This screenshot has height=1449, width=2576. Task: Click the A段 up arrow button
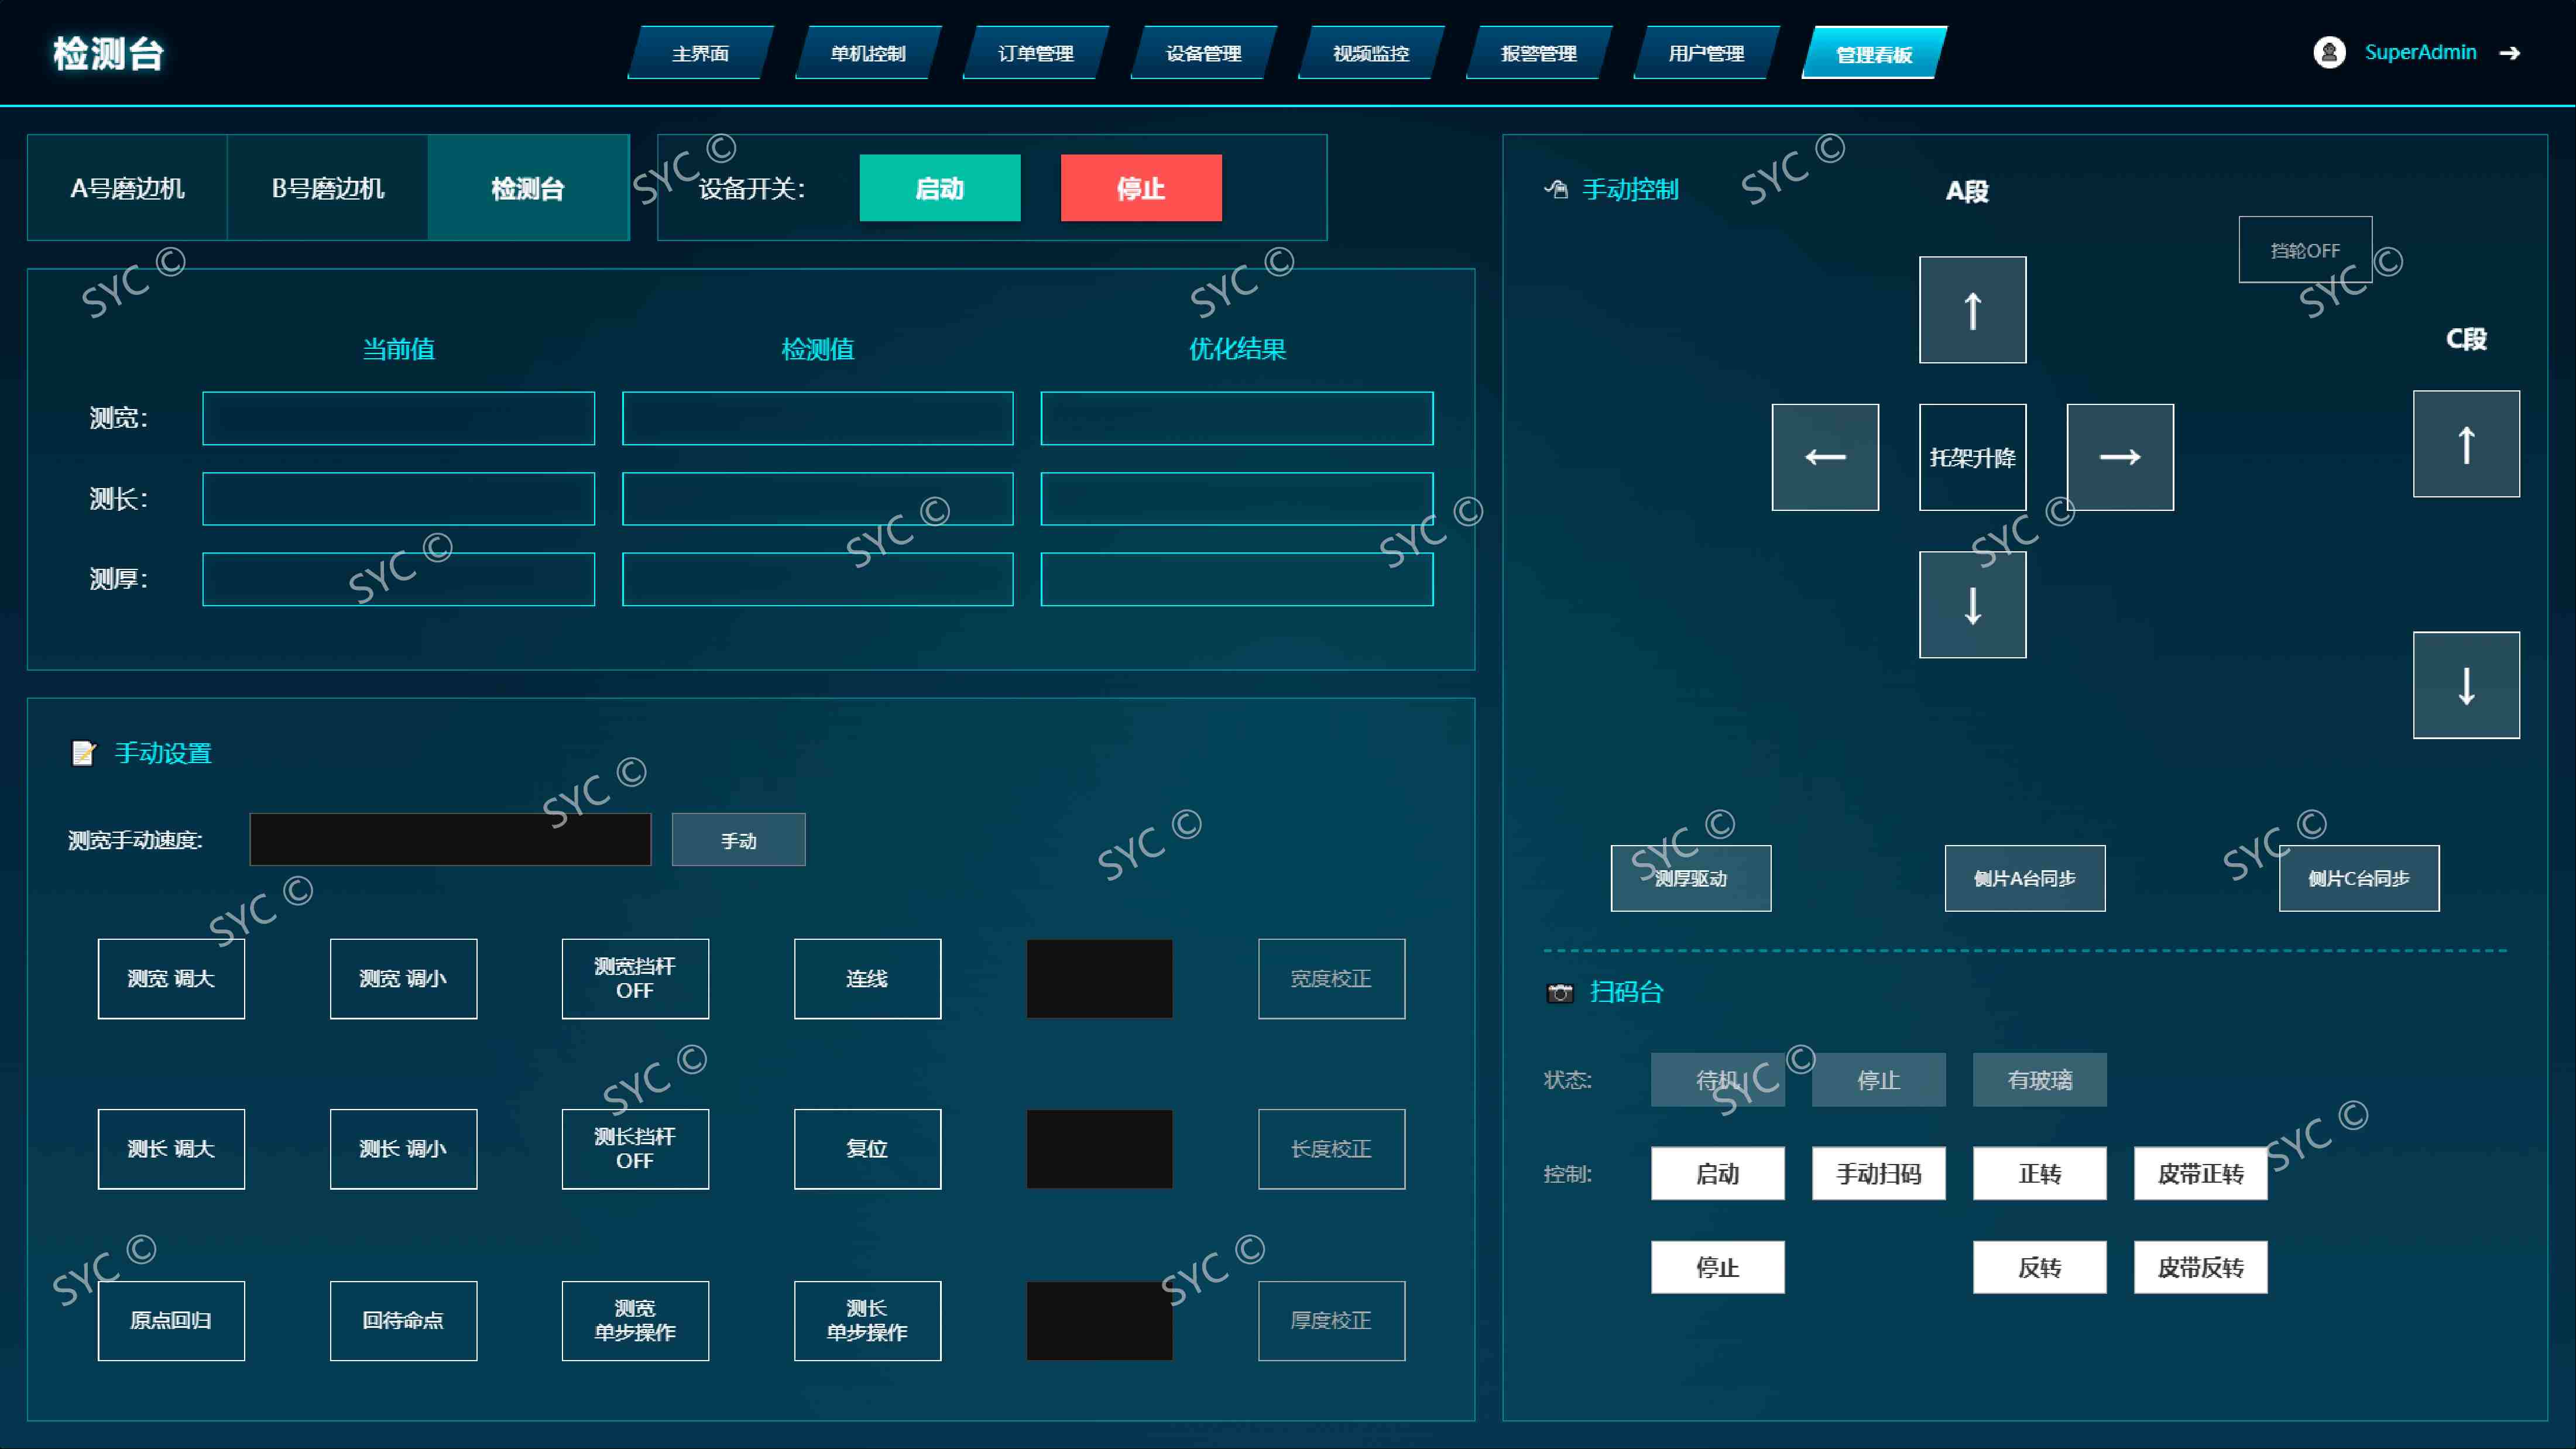(x=1972, y=310)
